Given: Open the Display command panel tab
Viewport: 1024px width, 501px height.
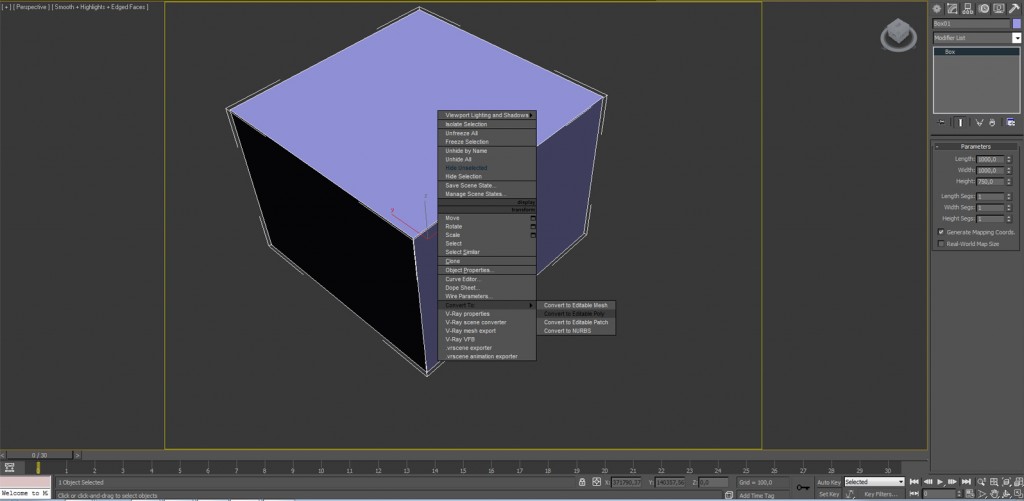Looking at the screenshot, I should (999, 8).
